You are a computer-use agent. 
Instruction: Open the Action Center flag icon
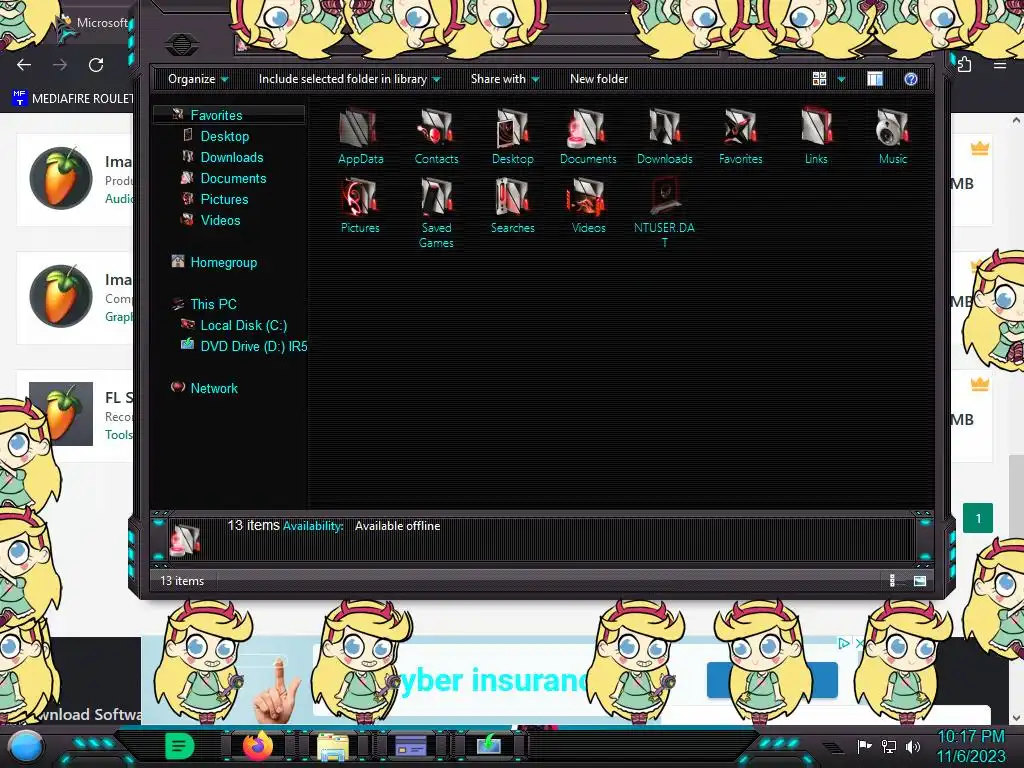pos(864,746)
